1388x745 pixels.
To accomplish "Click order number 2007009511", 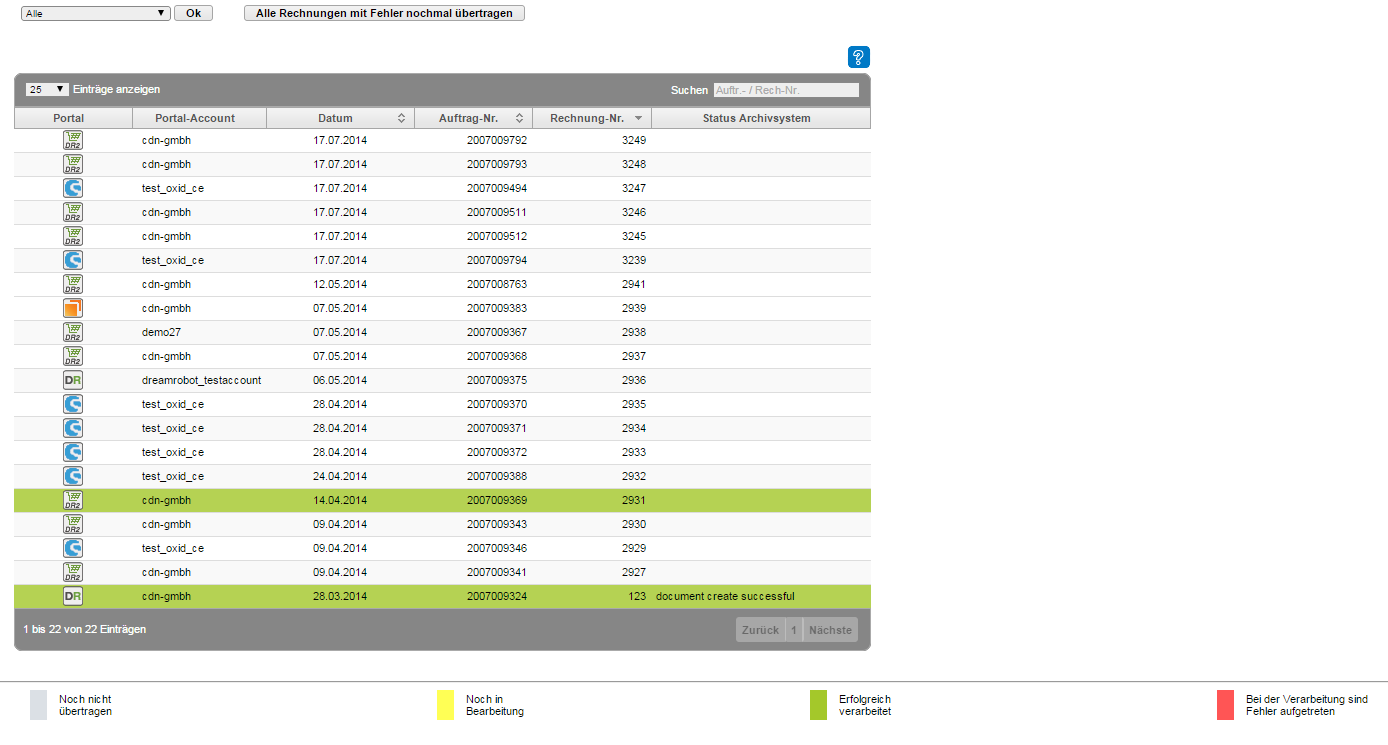I will tap(497, 212).
